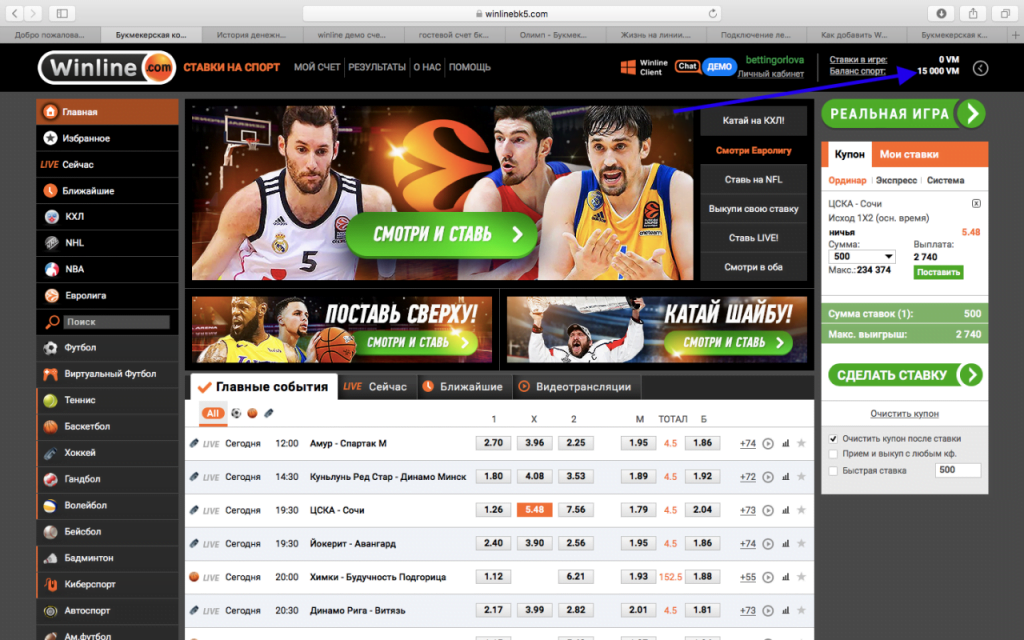
Task: Select Евролига in sidebar
Action: click(x=107, y=295)
